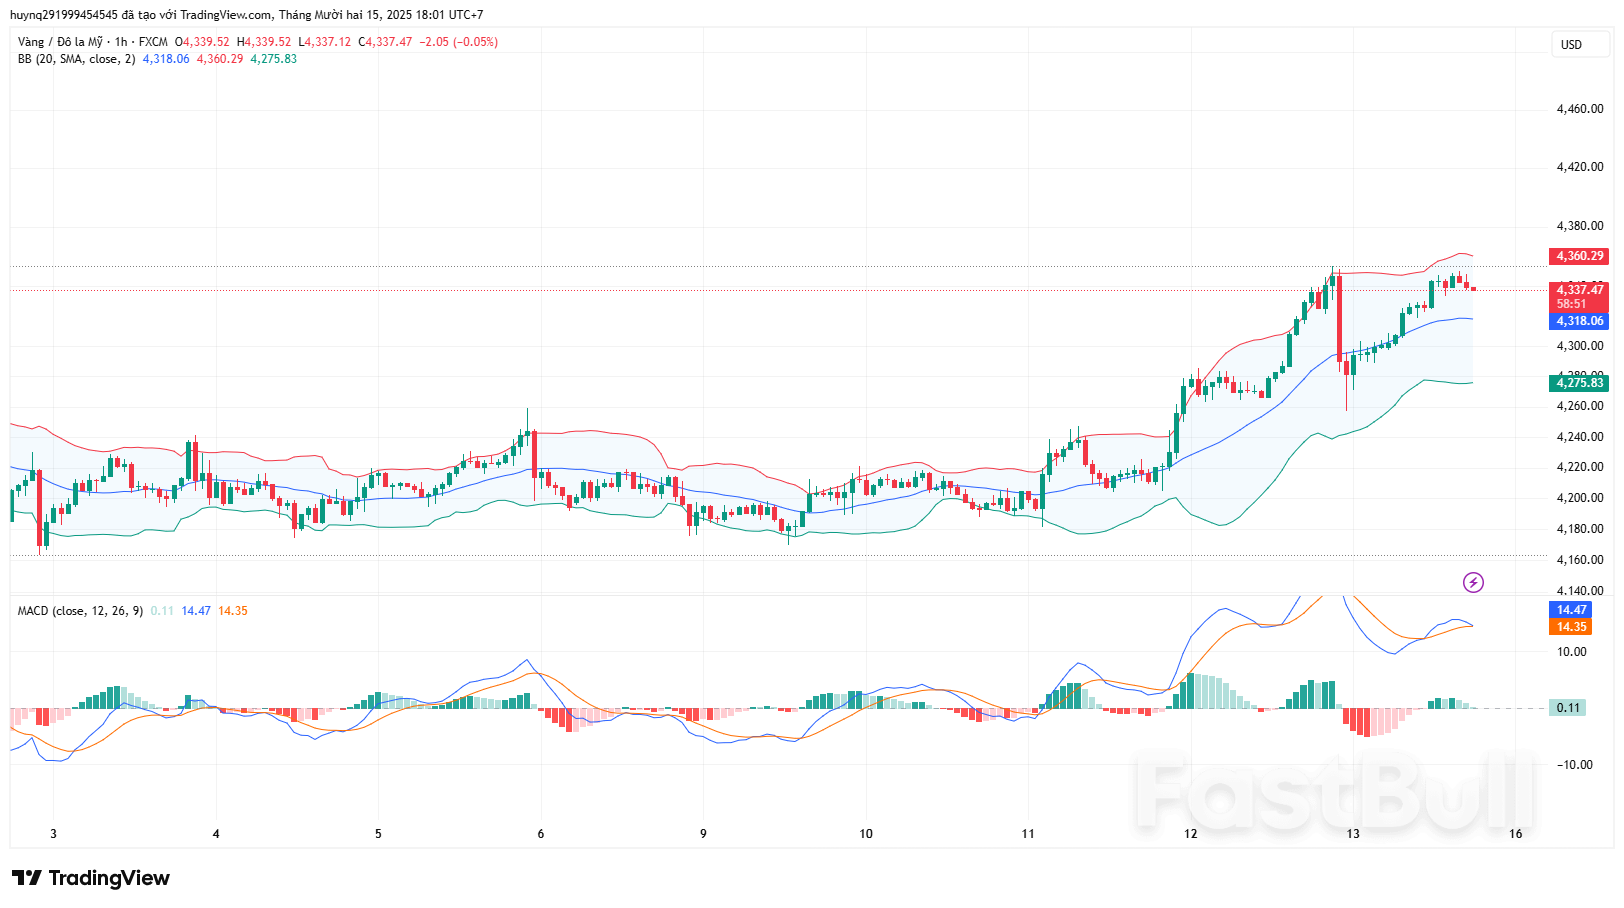Click the Vàng / Đô la Mỹ symbol title
The height and width of the screenshot is (908, 1624).
(60, 42)
